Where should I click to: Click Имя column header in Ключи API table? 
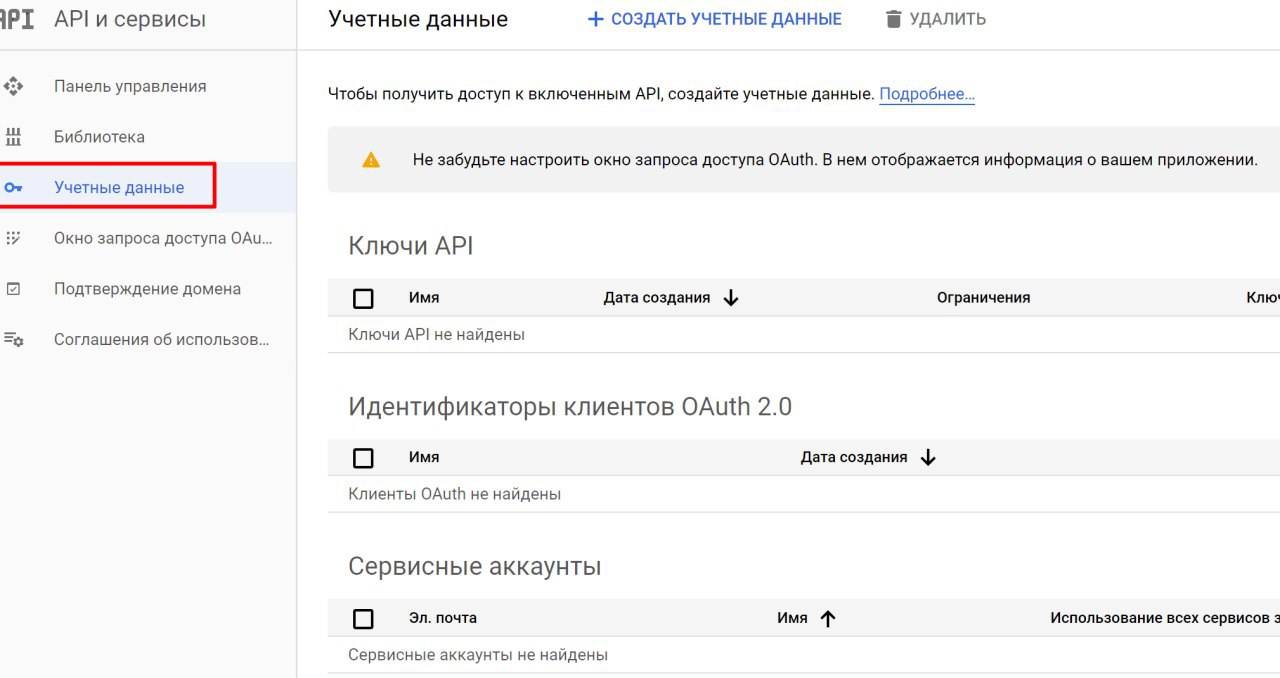click(x=424, y=297)
